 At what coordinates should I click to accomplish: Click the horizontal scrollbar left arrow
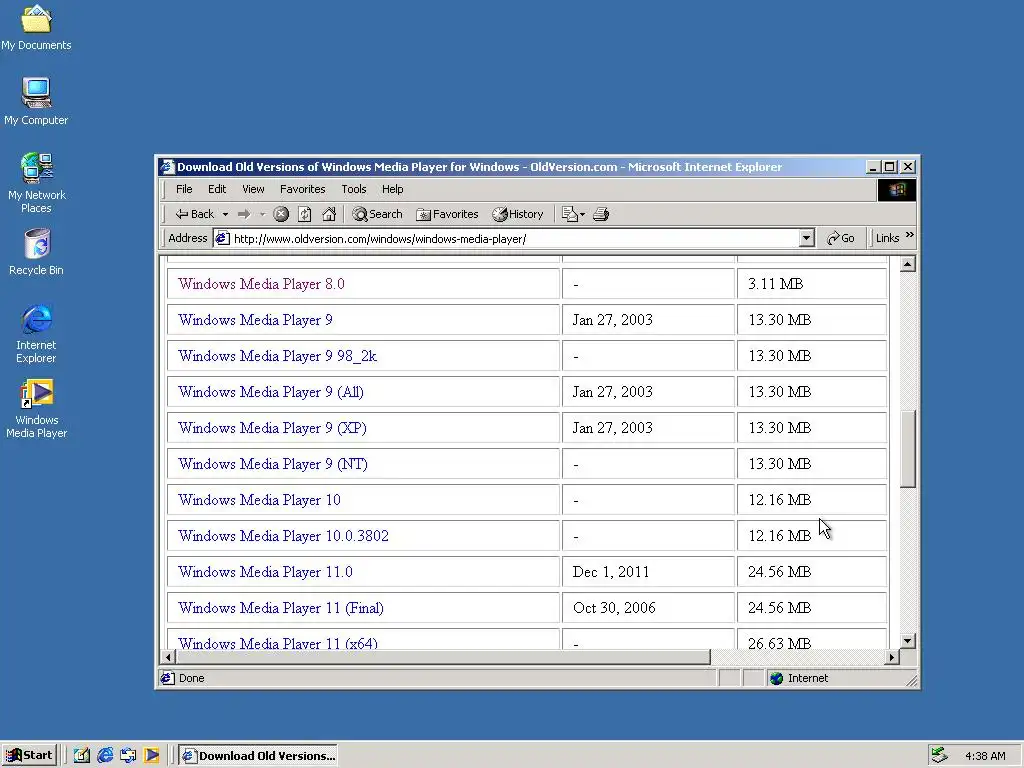pos(168,657)
